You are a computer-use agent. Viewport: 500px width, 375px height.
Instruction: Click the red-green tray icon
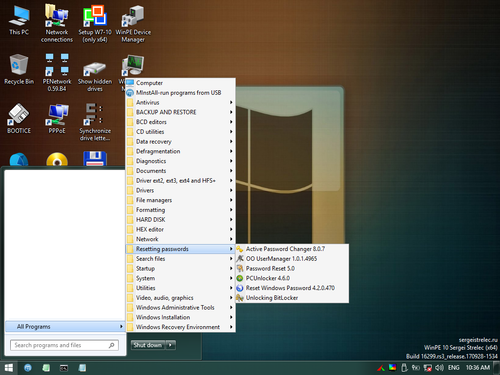point(381,368)
